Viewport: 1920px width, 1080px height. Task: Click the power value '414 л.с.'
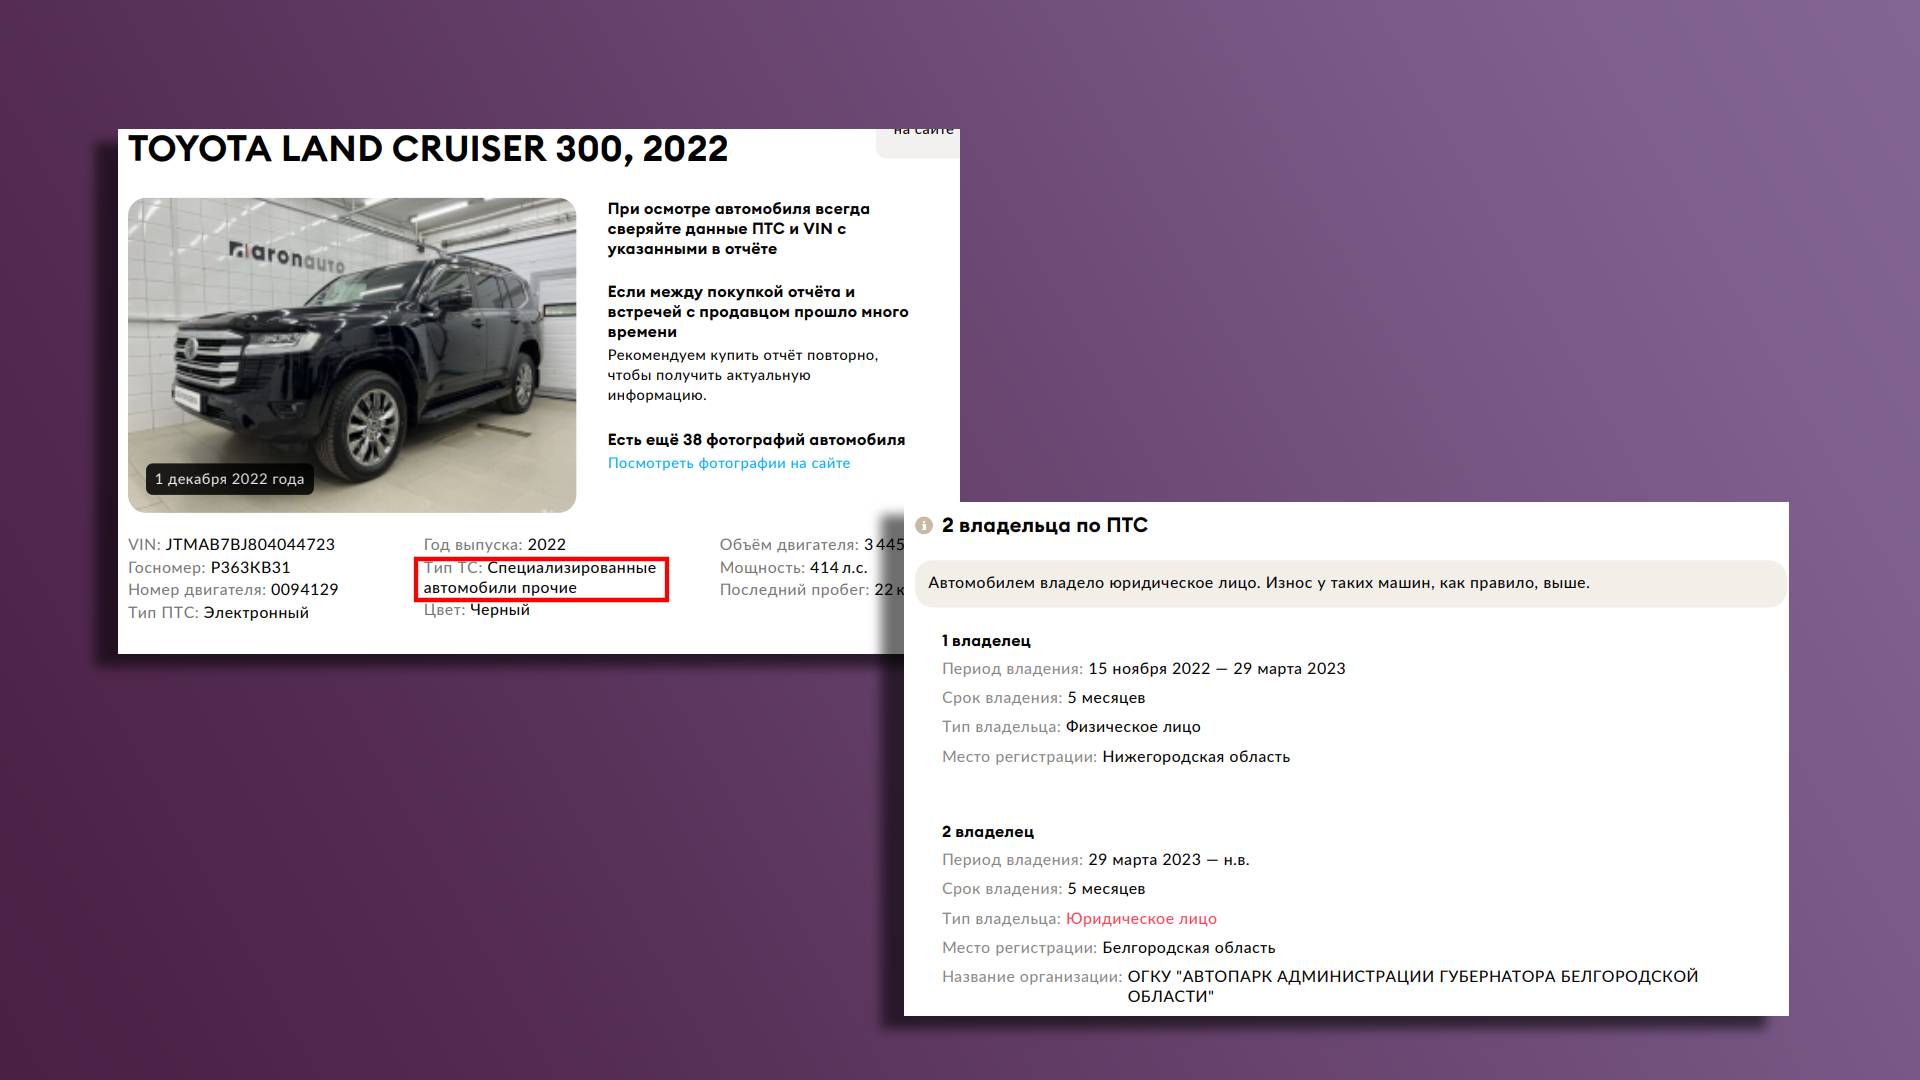838,568
